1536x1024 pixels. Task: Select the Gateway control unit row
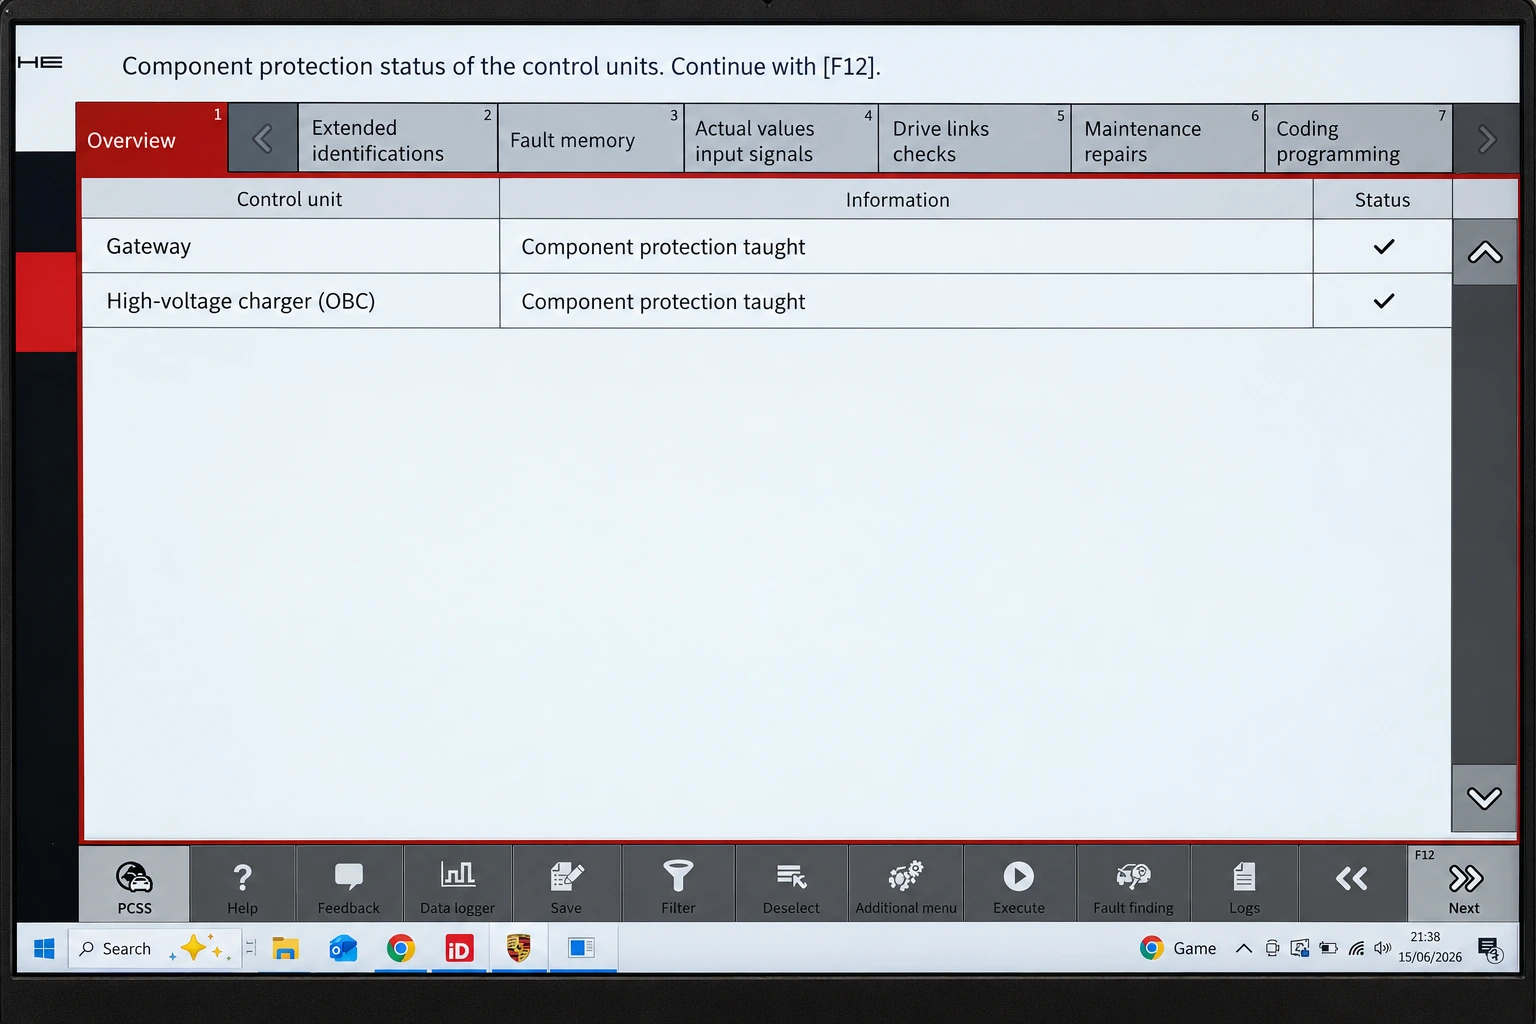pos(766,246)
